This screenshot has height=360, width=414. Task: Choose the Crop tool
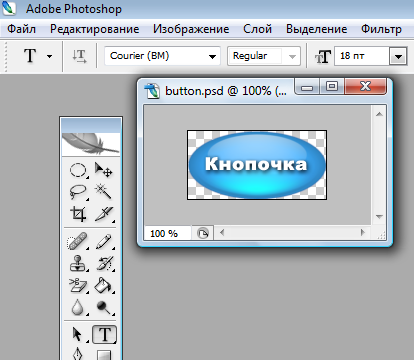pyautogui.click(x=78, y=214)
